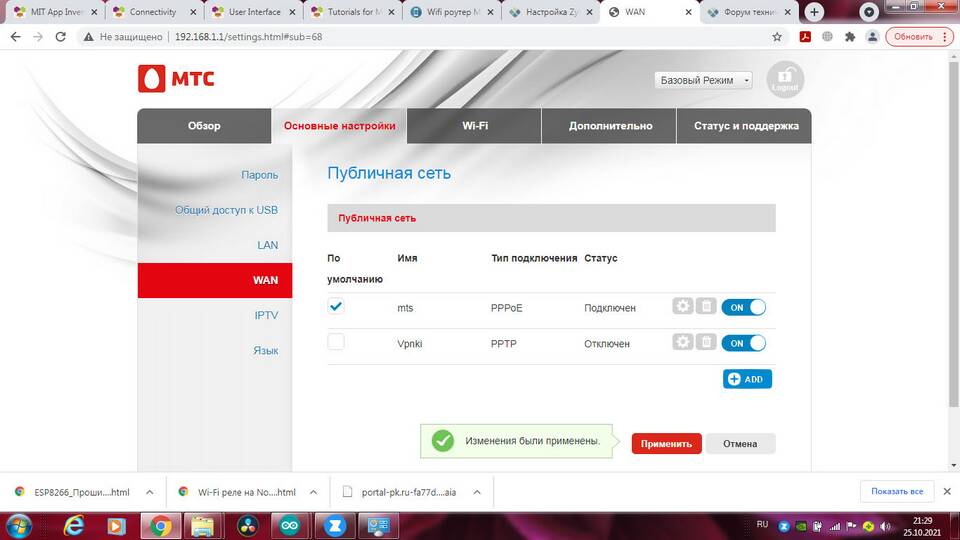Viewport: 960px width, 540px height.
Task: Delete the Vpnki connection via trash icon
Action: (x=706, y=342)
